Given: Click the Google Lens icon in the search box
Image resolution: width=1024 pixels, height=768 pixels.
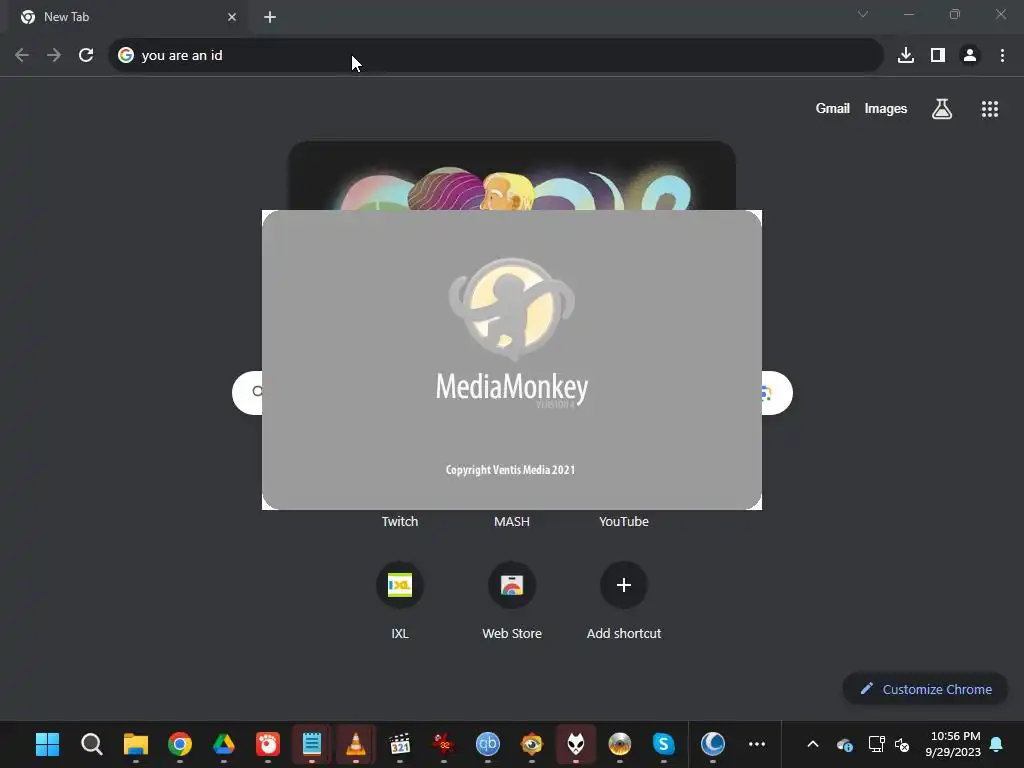Looking at the screenshot, I should point(767,392).
